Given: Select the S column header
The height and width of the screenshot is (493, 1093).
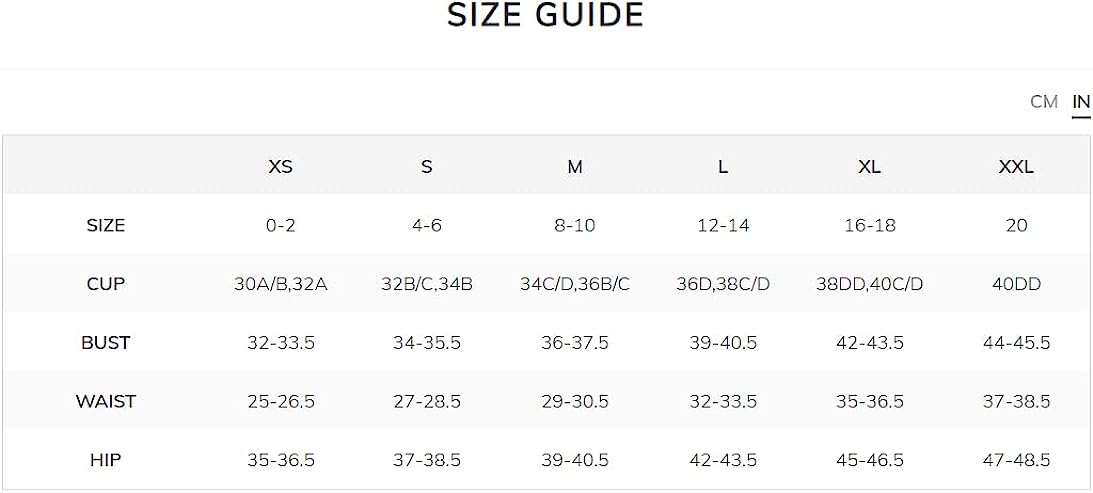Looking at the screenshot, I should 427,167.
